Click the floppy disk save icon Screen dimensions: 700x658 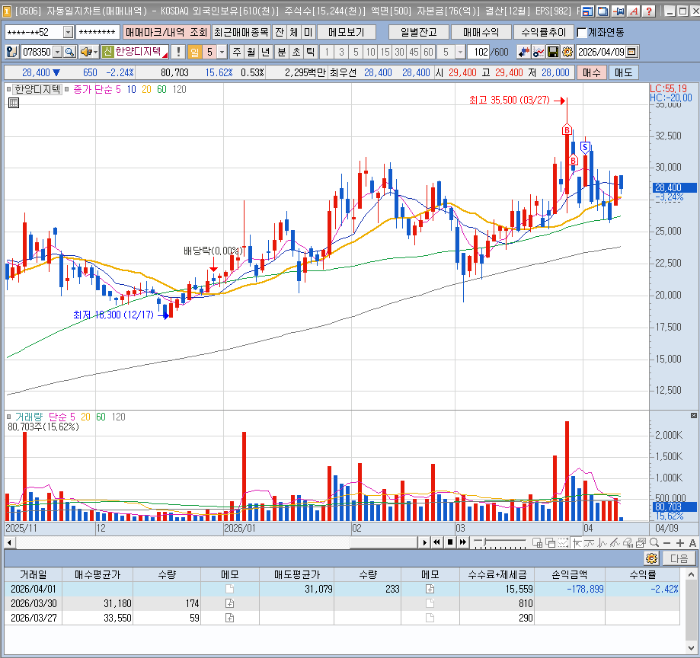(553, 52)
